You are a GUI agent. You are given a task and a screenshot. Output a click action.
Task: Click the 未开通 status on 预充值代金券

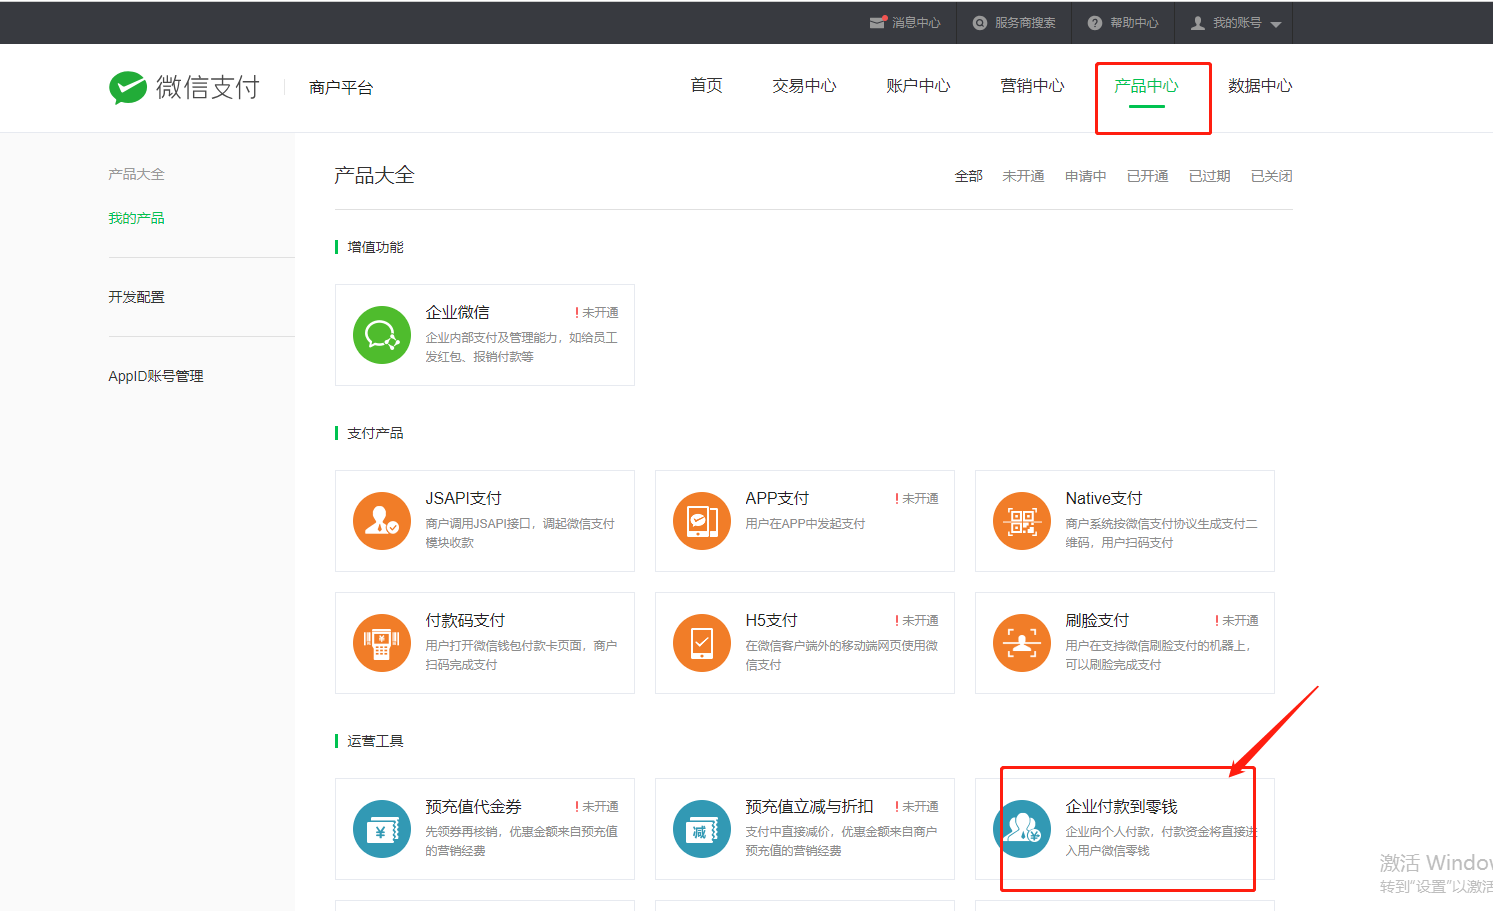coord(597,807)
